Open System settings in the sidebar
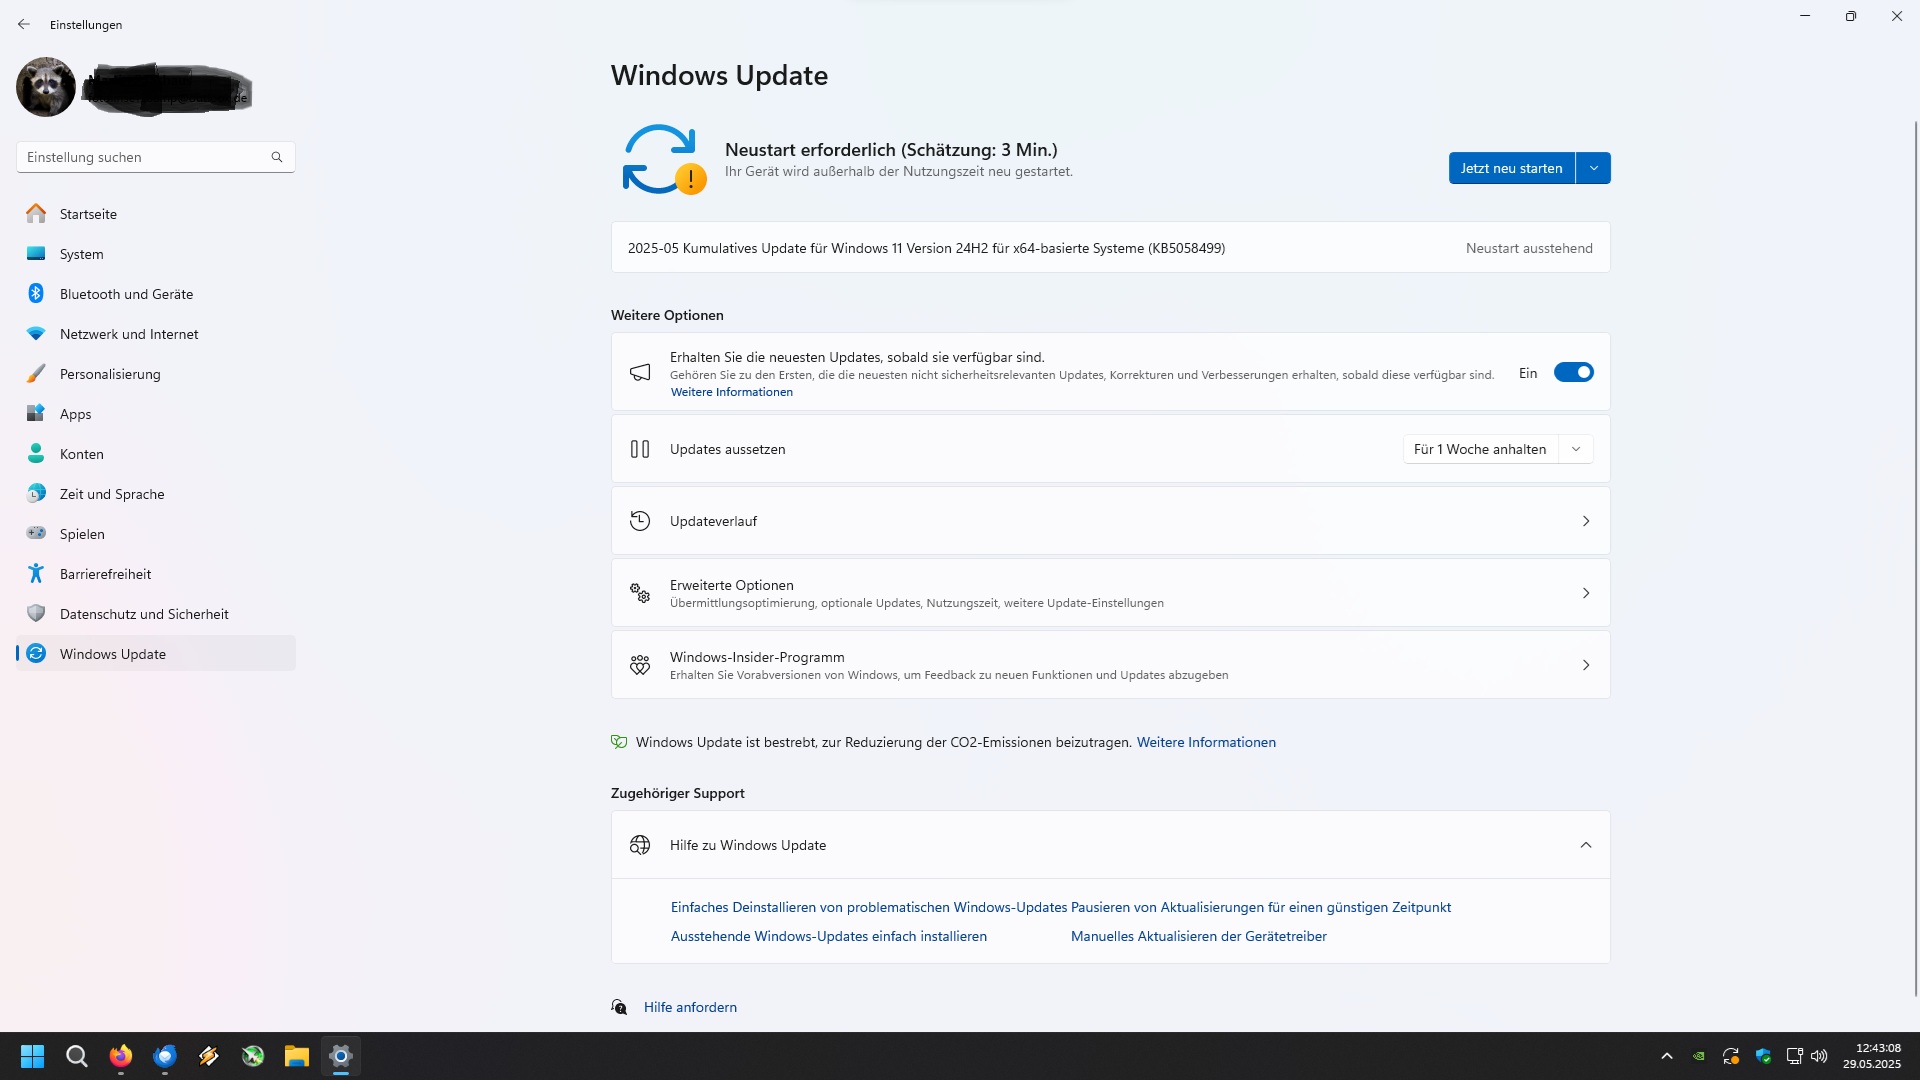This screenshot has height=1080, width=1920. 156,254
